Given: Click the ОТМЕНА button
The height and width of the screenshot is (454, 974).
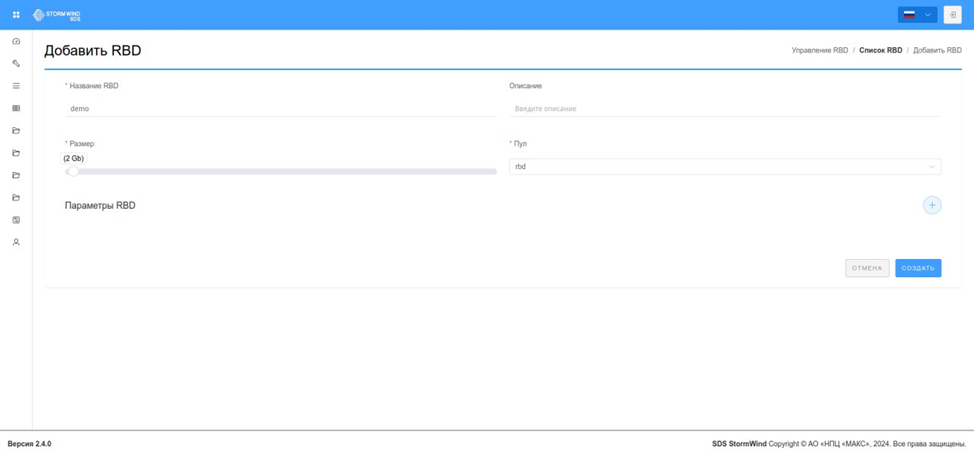Looking at the screenshot, I should click(x=867, y=268).
